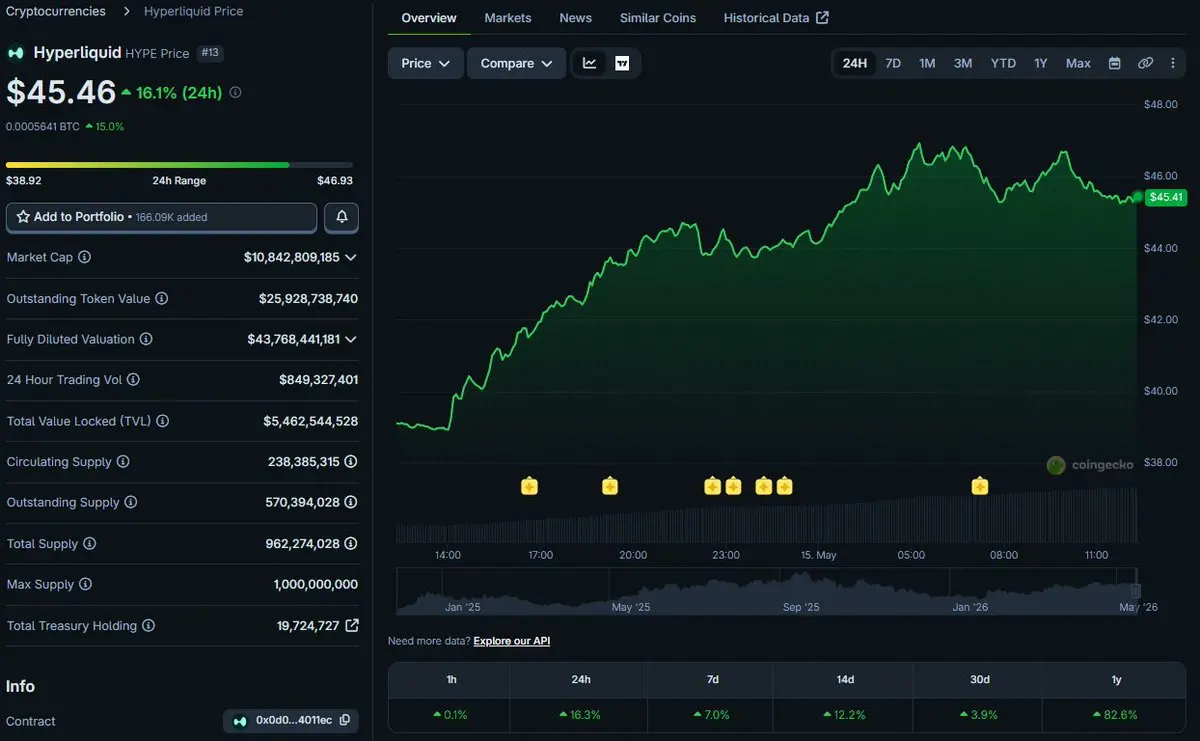Open the Price dropdown
This screenshot has height=741, width=1200.
point(426,63)
